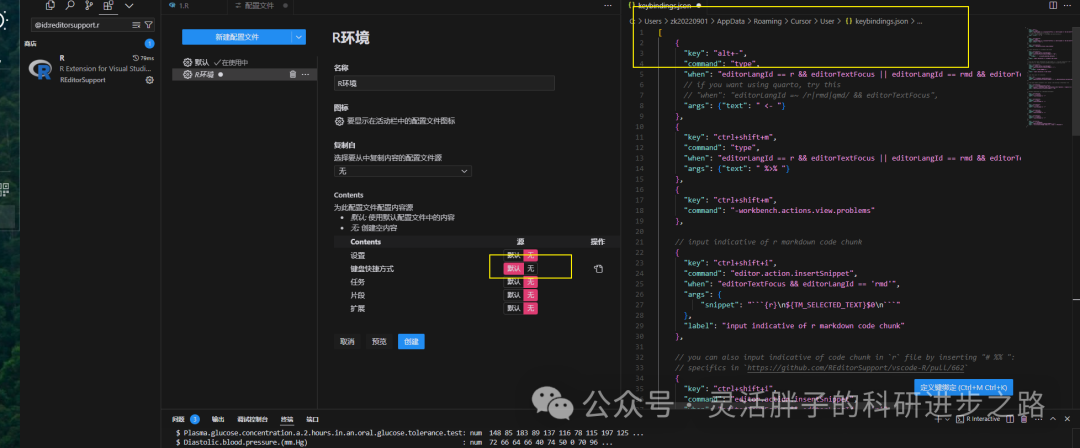Switch to the 配置文件 editor tab
This screenshot has height=448, width=1080.
click(260, 6)
